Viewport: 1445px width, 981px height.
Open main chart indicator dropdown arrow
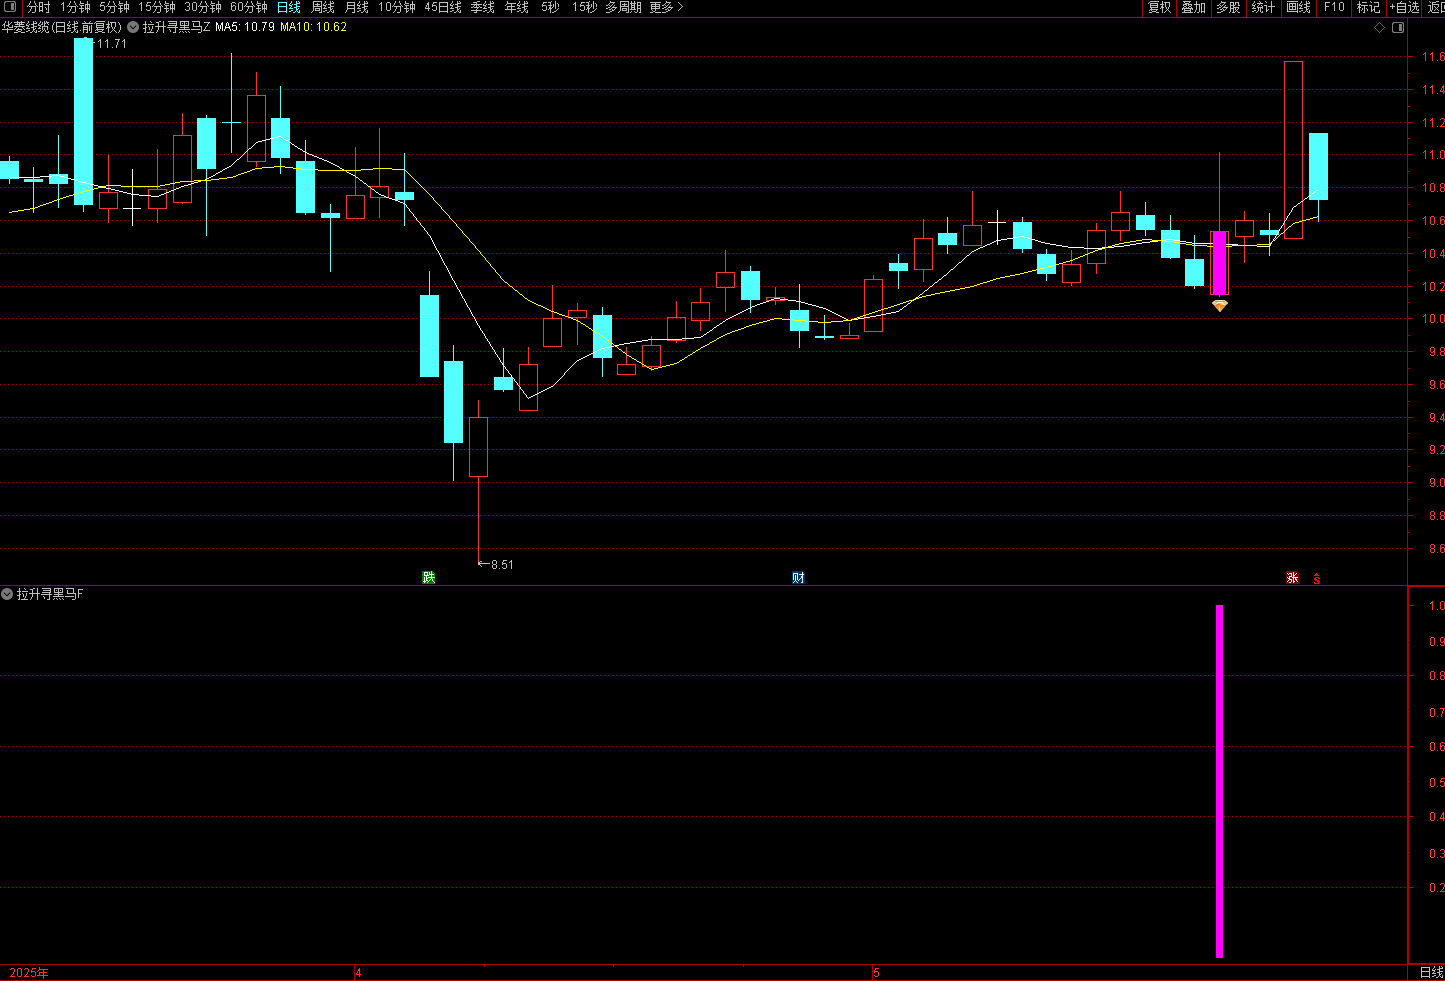[x=133, y=27]
